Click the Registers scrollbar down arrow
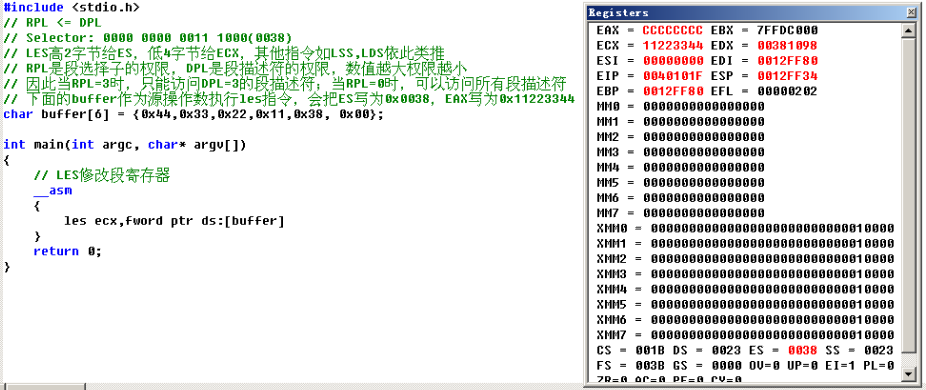The height and width of the screenshot is (390, 926). click(x=908, y=373)
